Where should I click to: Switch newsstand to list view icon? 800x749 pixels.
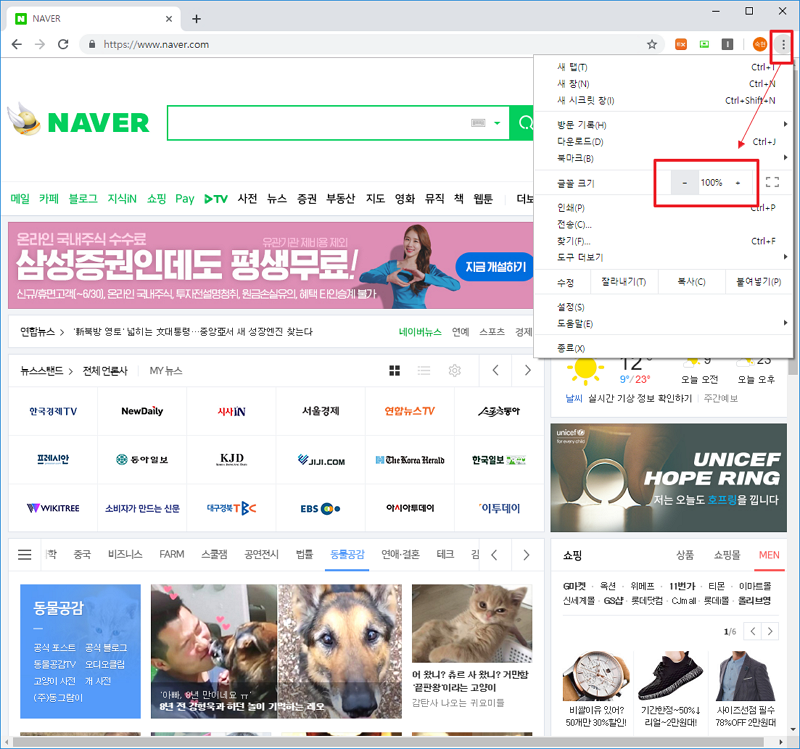[423, 370]
